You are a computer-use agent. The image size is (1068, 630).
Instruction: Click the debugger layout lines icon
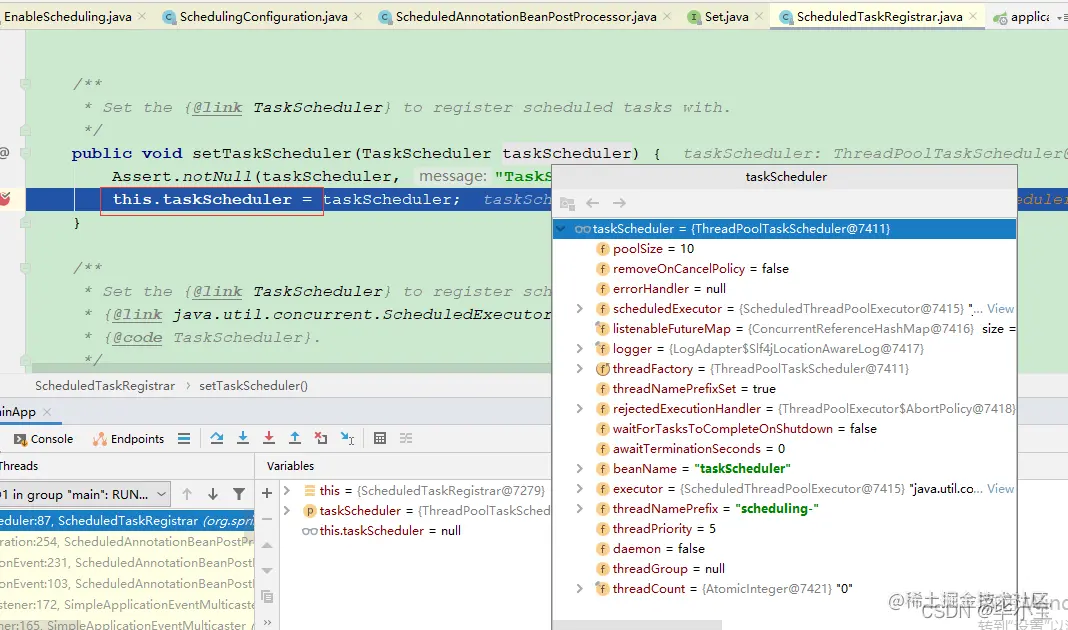(184, 438)
